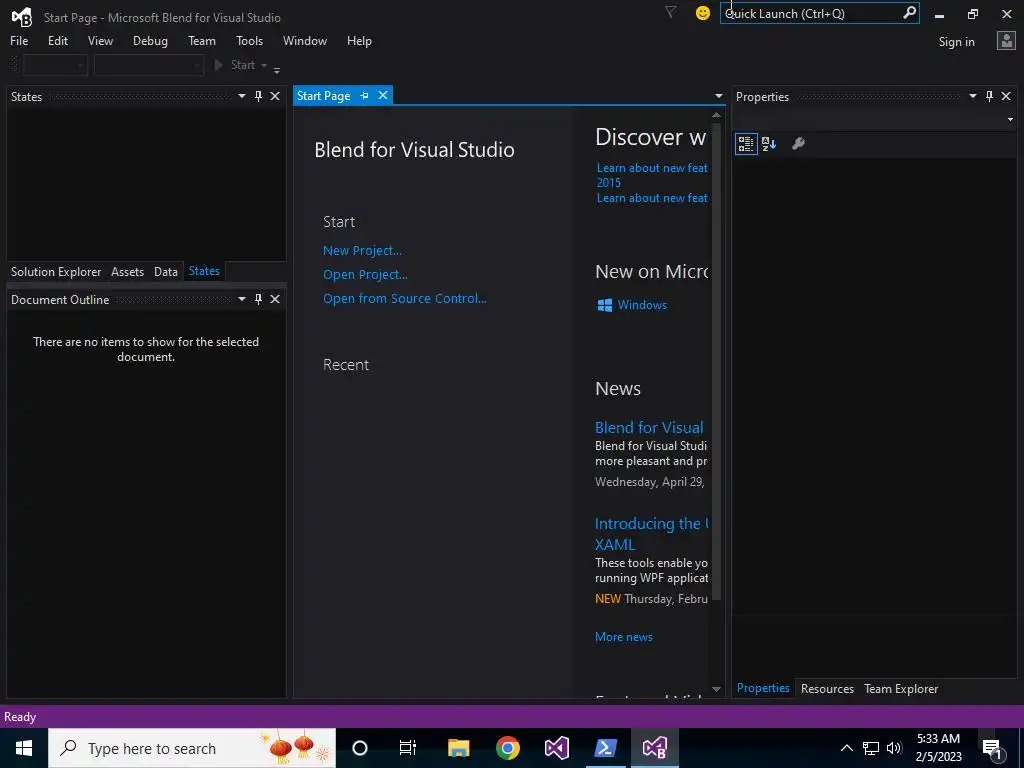Switch to the Data tab

[166, 272]
